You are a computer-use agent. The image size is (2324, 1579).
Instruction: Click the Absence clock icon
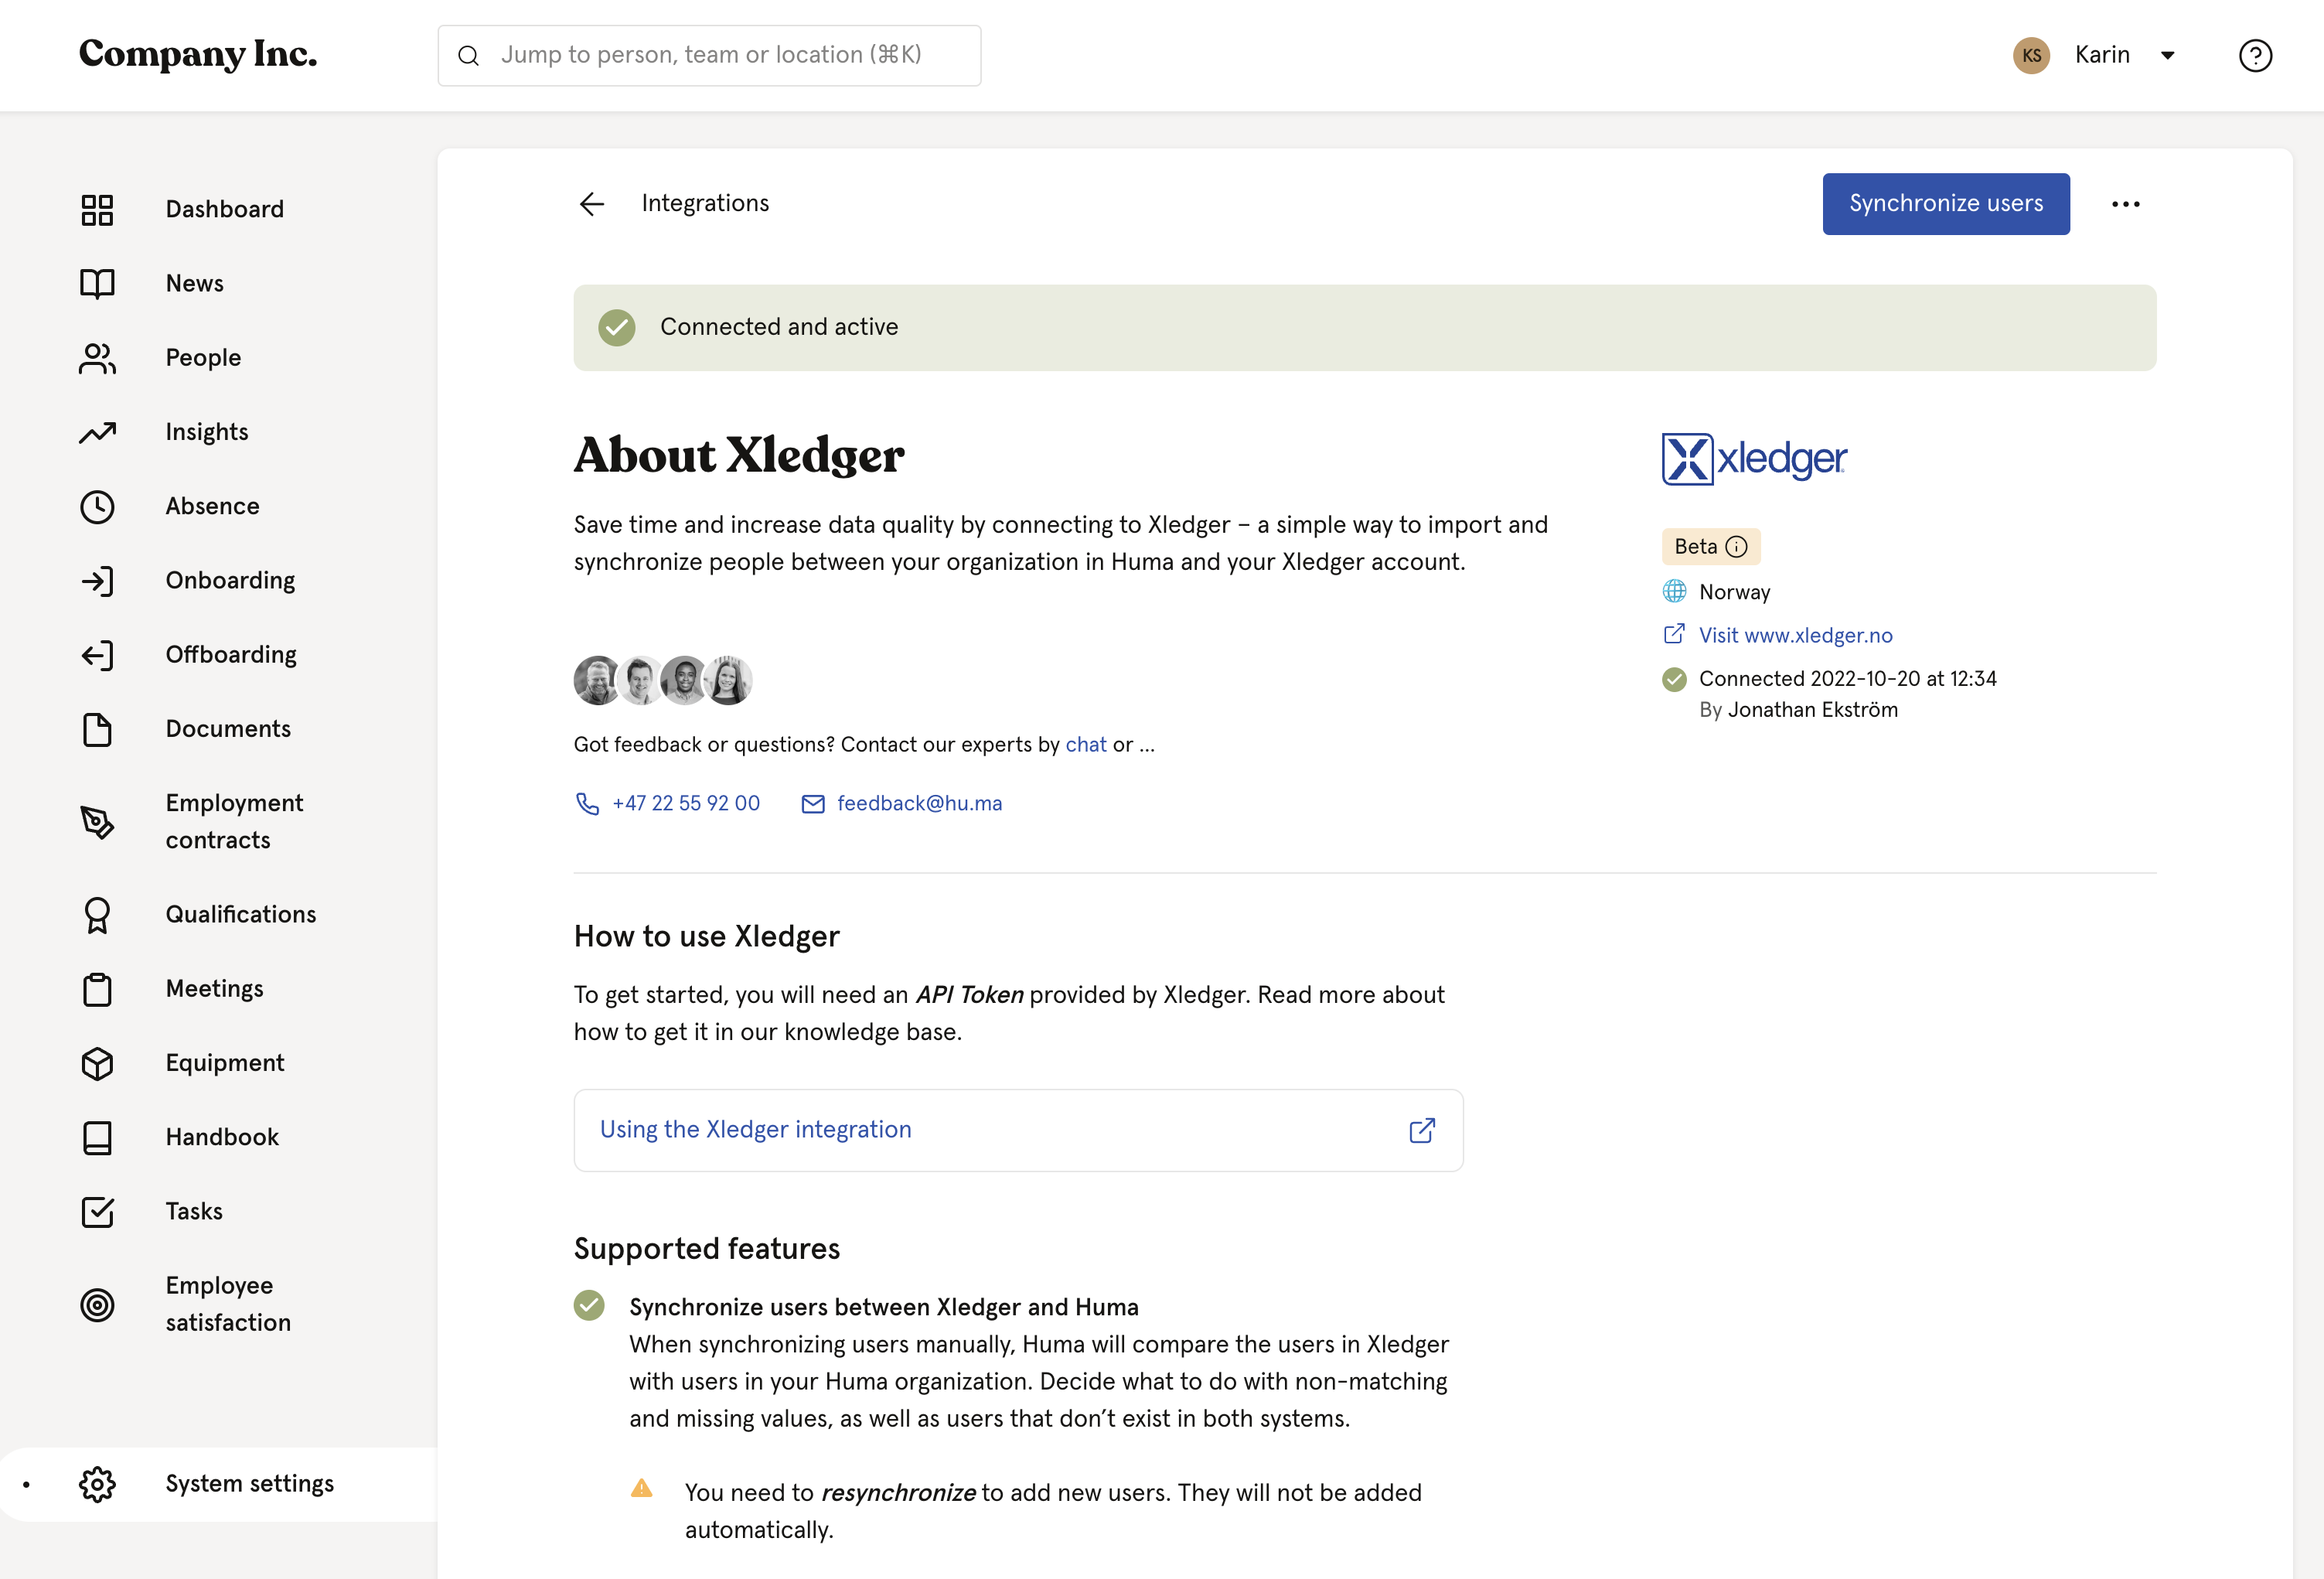coord(97,507)
